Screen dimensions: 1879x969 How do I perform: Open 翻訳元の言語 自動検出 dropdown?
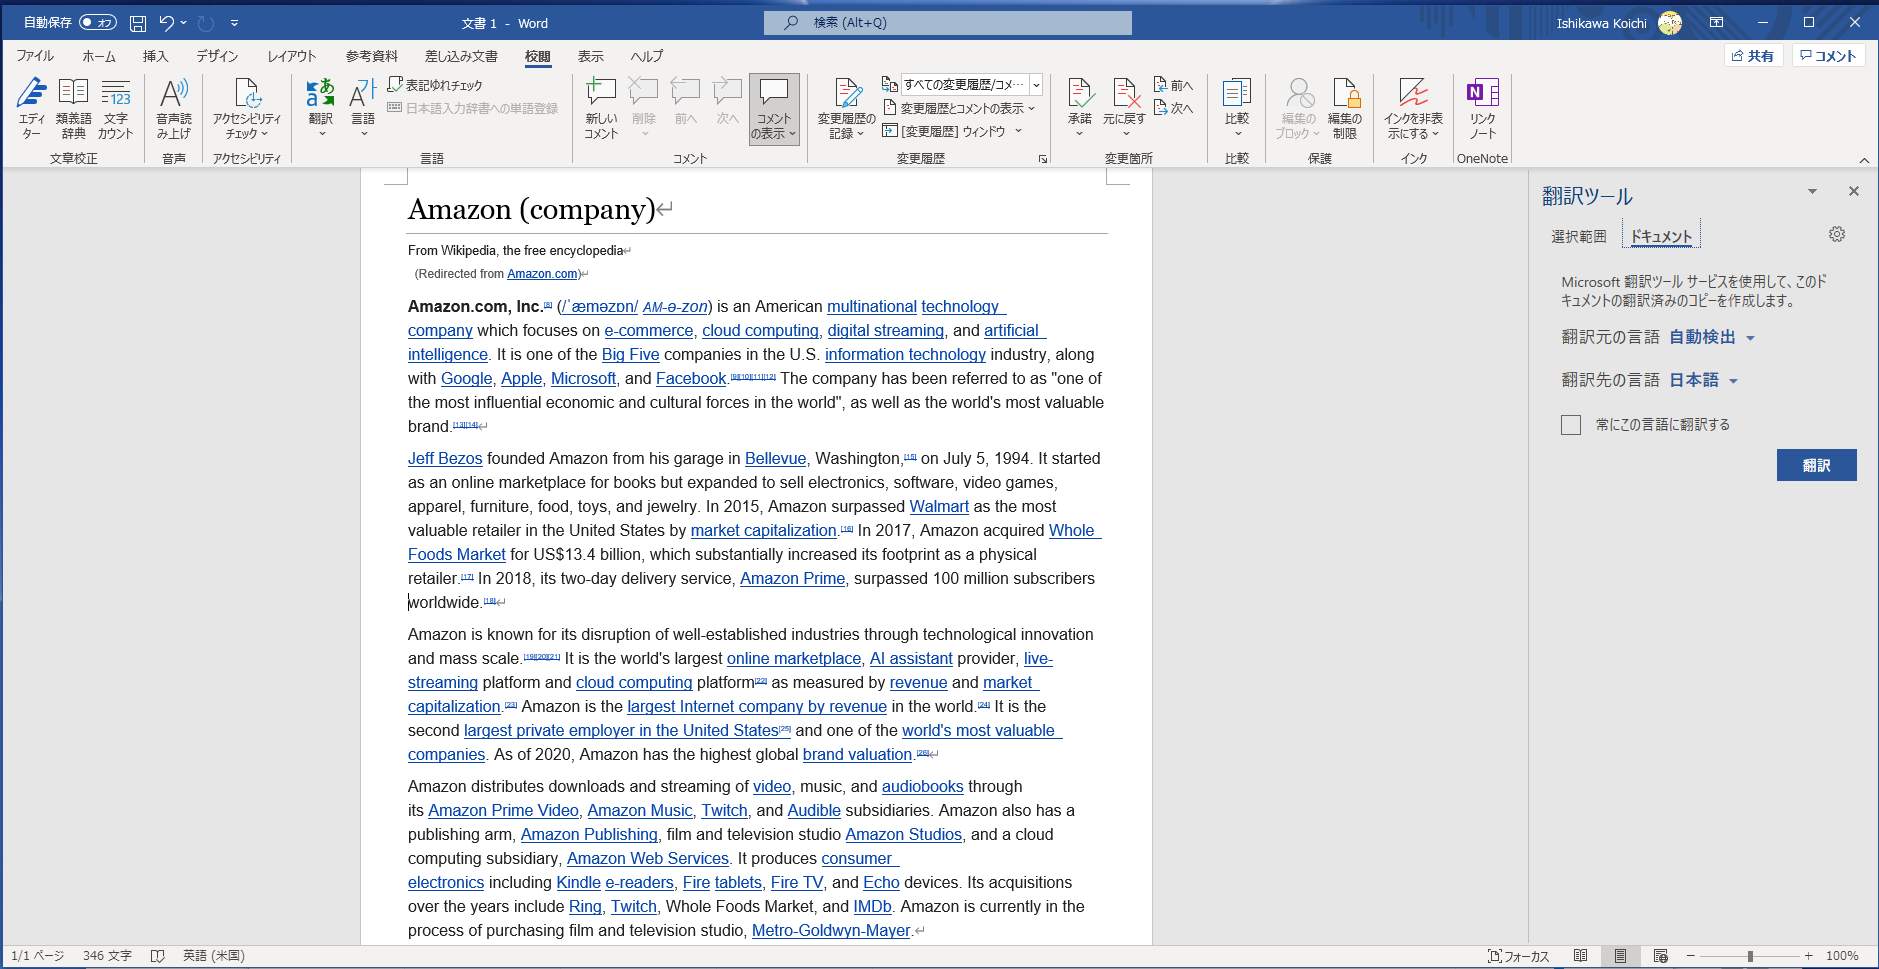click(x=1711, y=338)
